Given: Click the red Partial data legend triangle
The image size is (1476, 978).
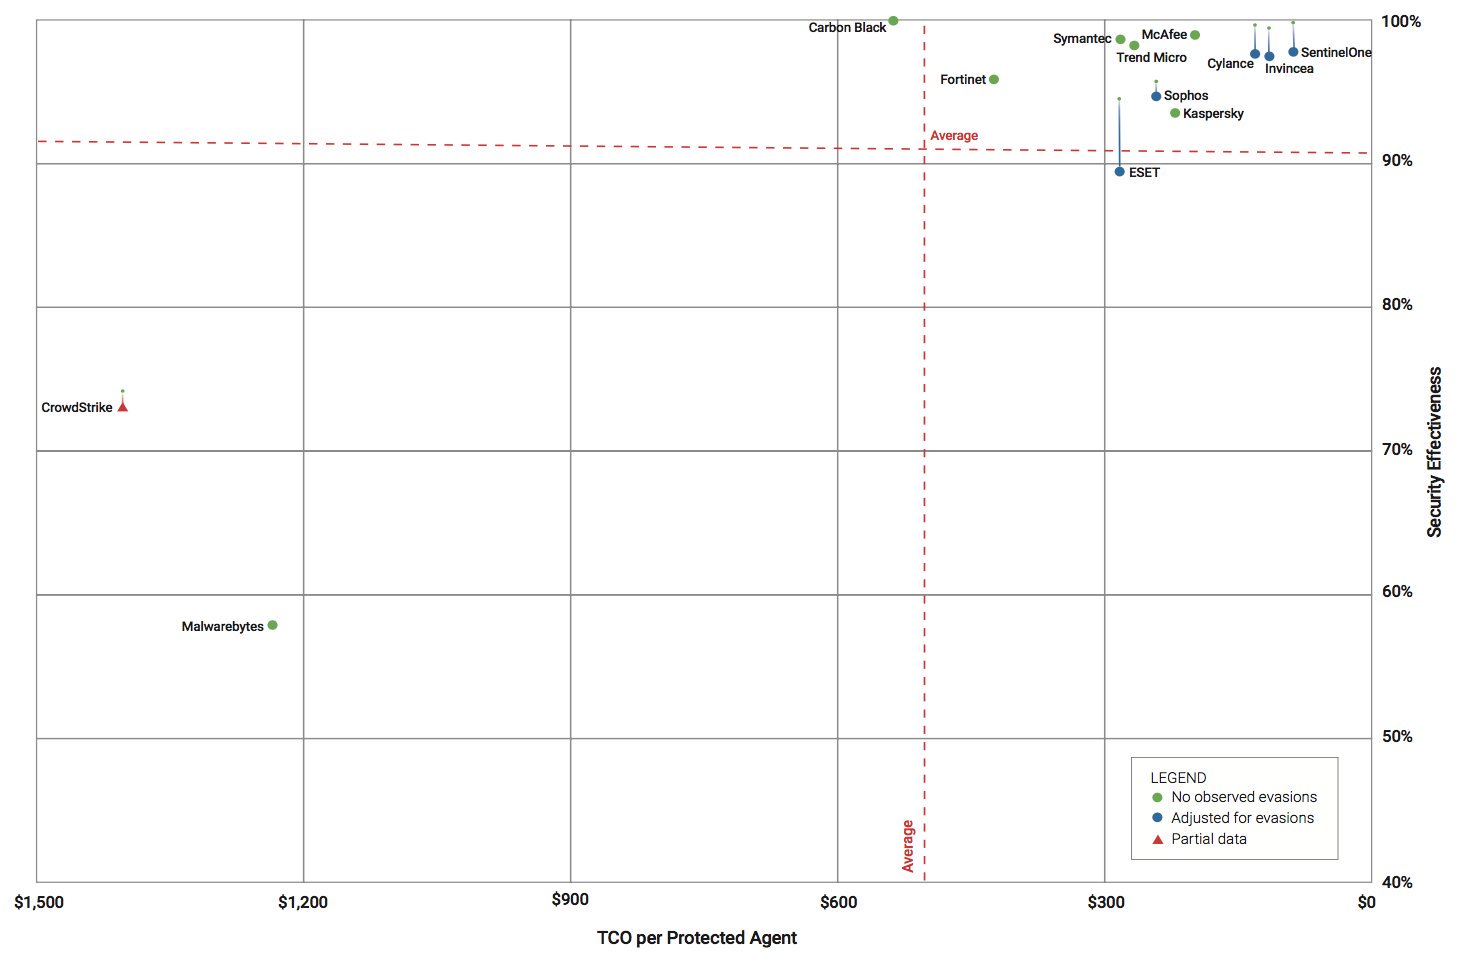Looking at the screenshot, I should click(1157, 839).
